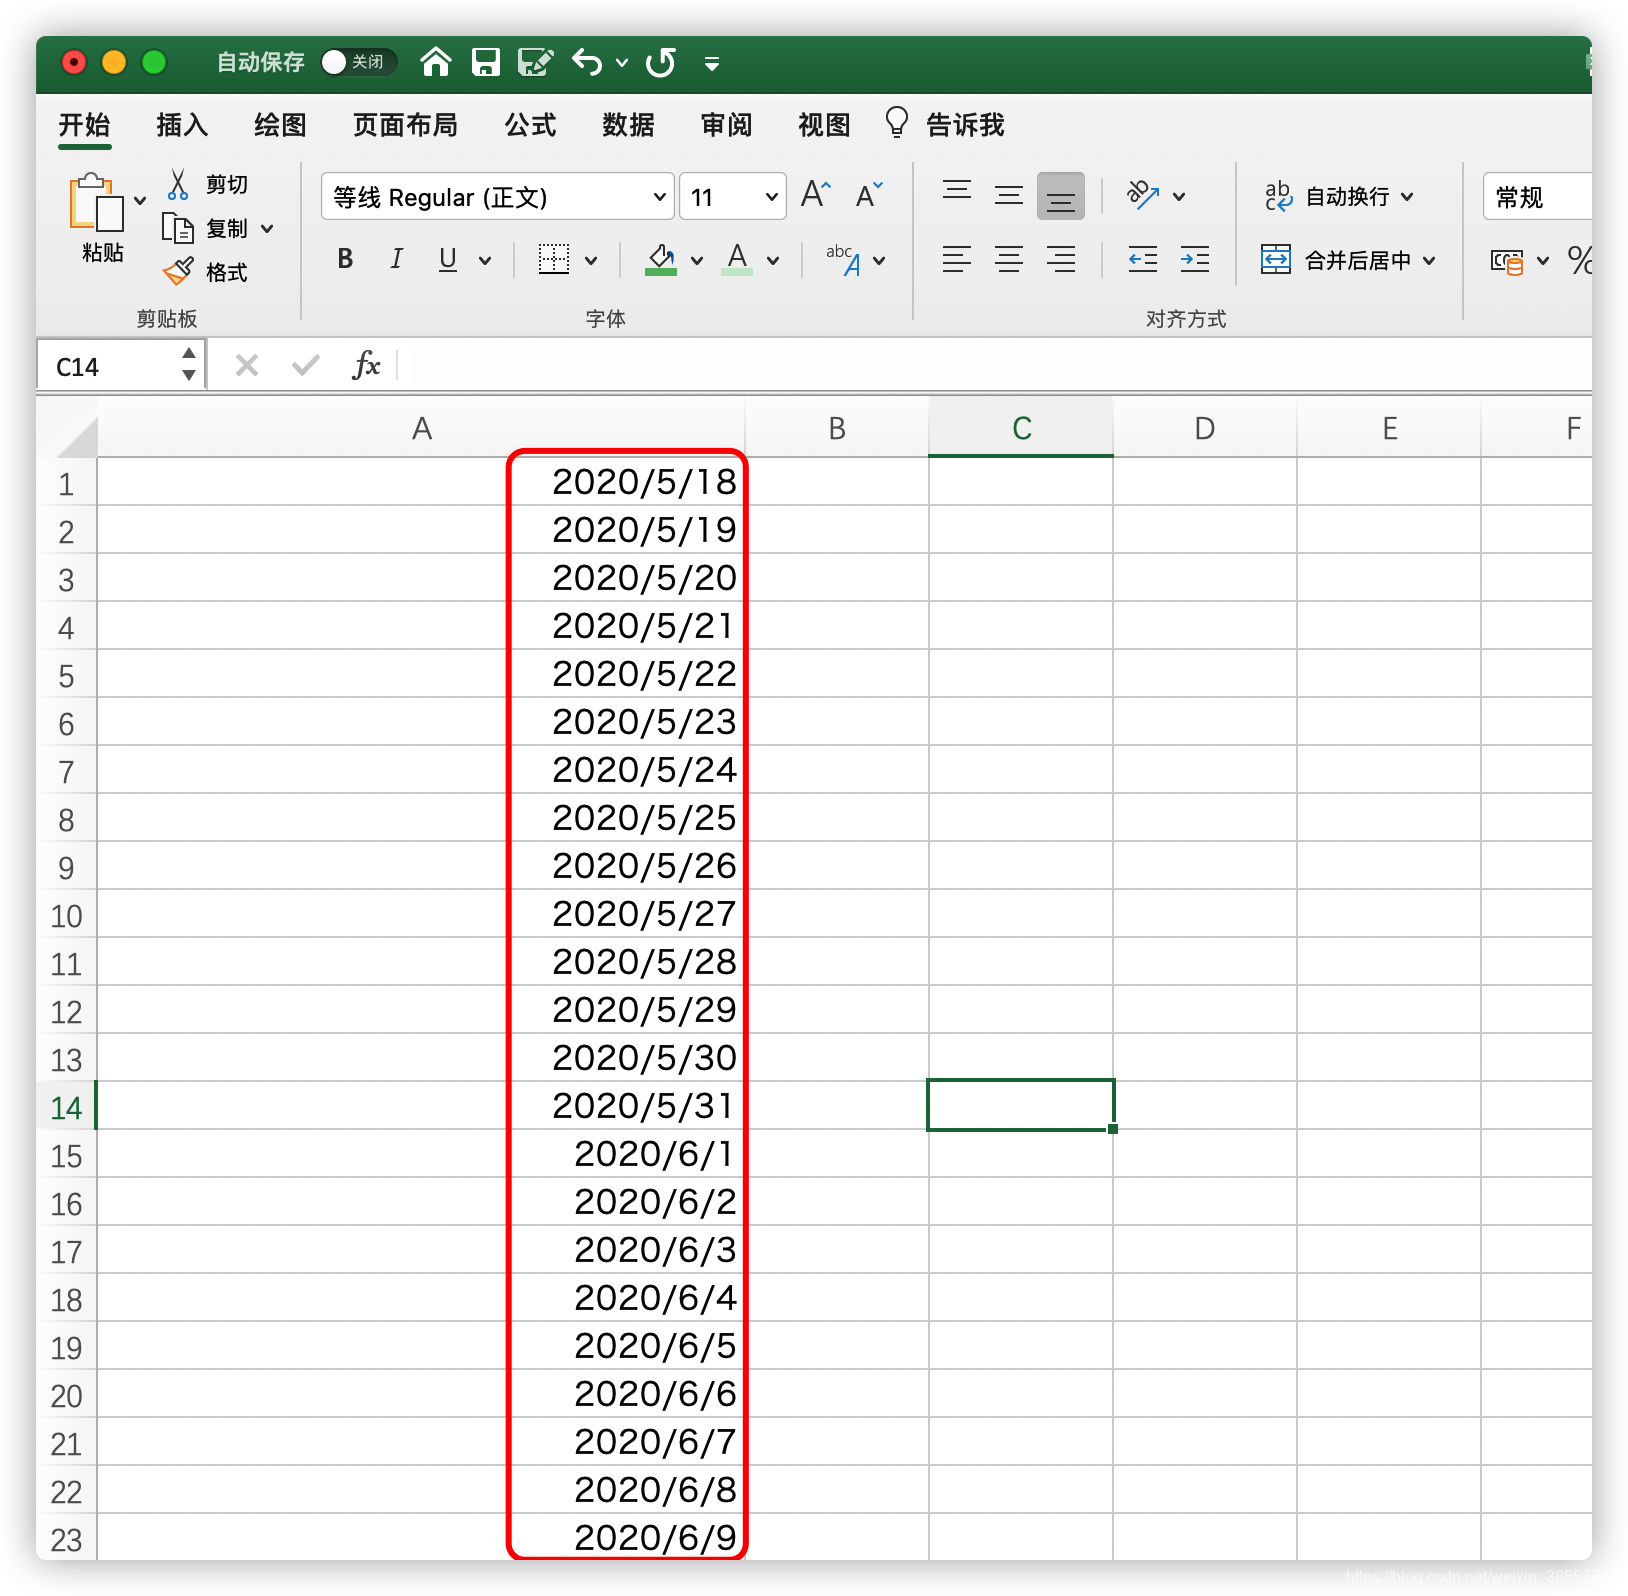
Task: Increase the indent
Action: [1195, 259]
